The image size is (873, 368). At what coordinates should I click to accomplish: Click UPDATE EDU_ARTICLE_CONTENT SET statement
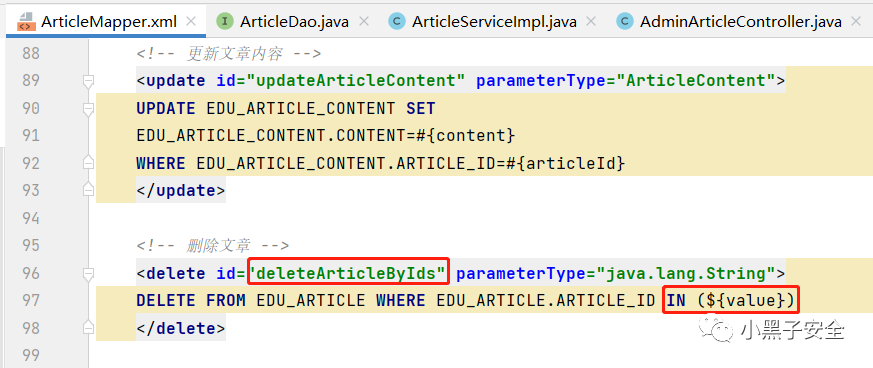(286, 108)
